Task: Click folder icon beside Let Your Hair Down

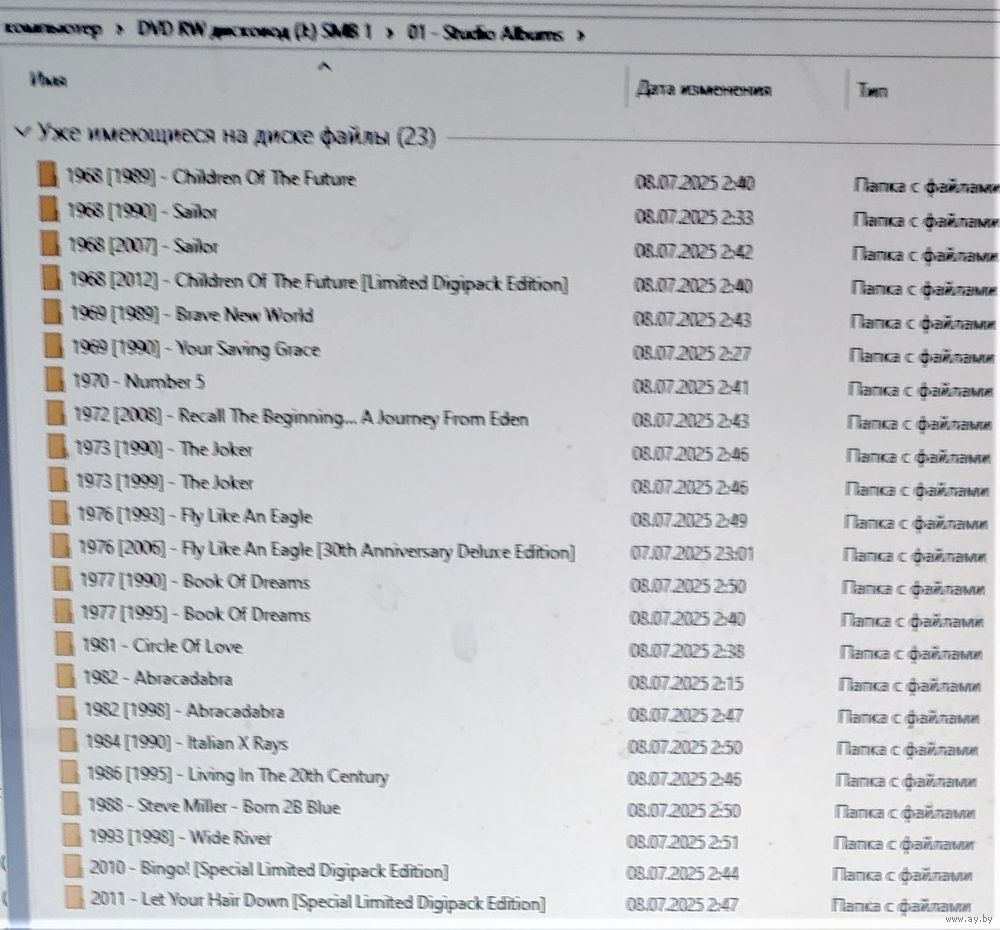Action: click(75, 897)
